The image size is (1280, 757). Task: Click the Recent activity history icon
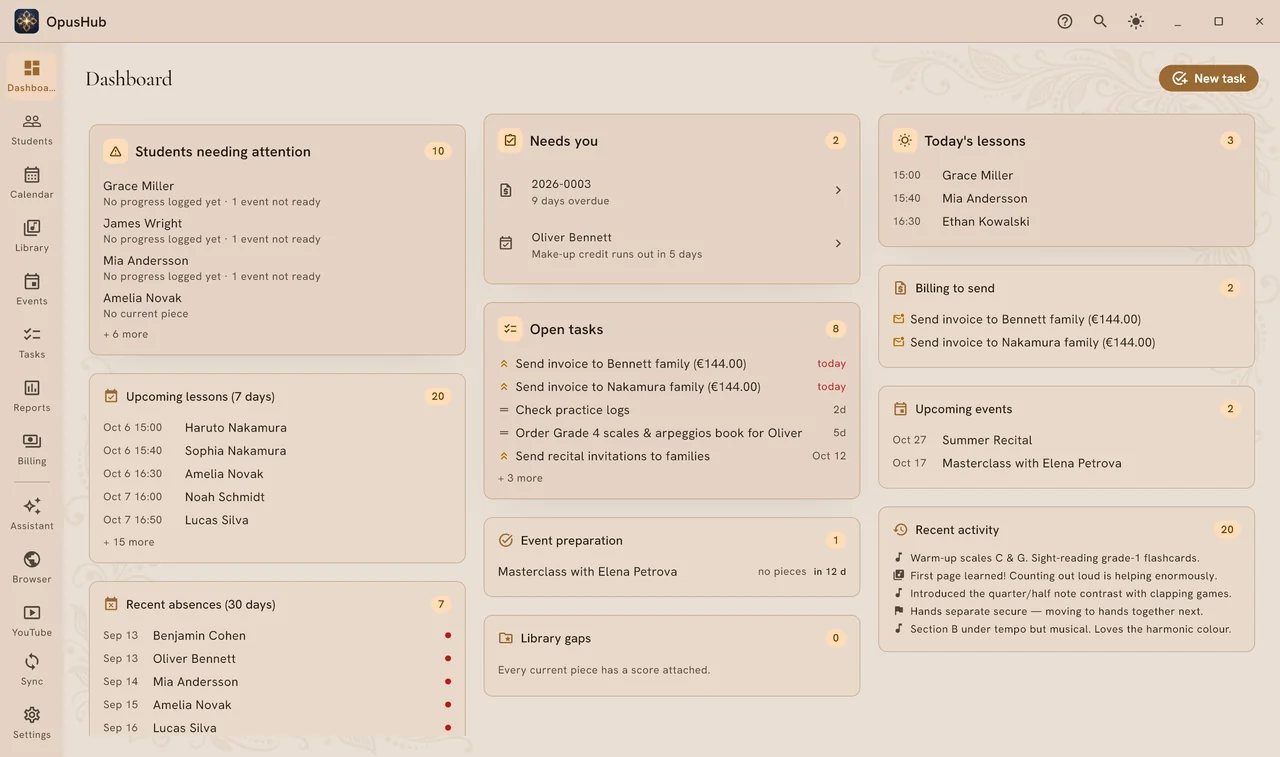point(900,530)
